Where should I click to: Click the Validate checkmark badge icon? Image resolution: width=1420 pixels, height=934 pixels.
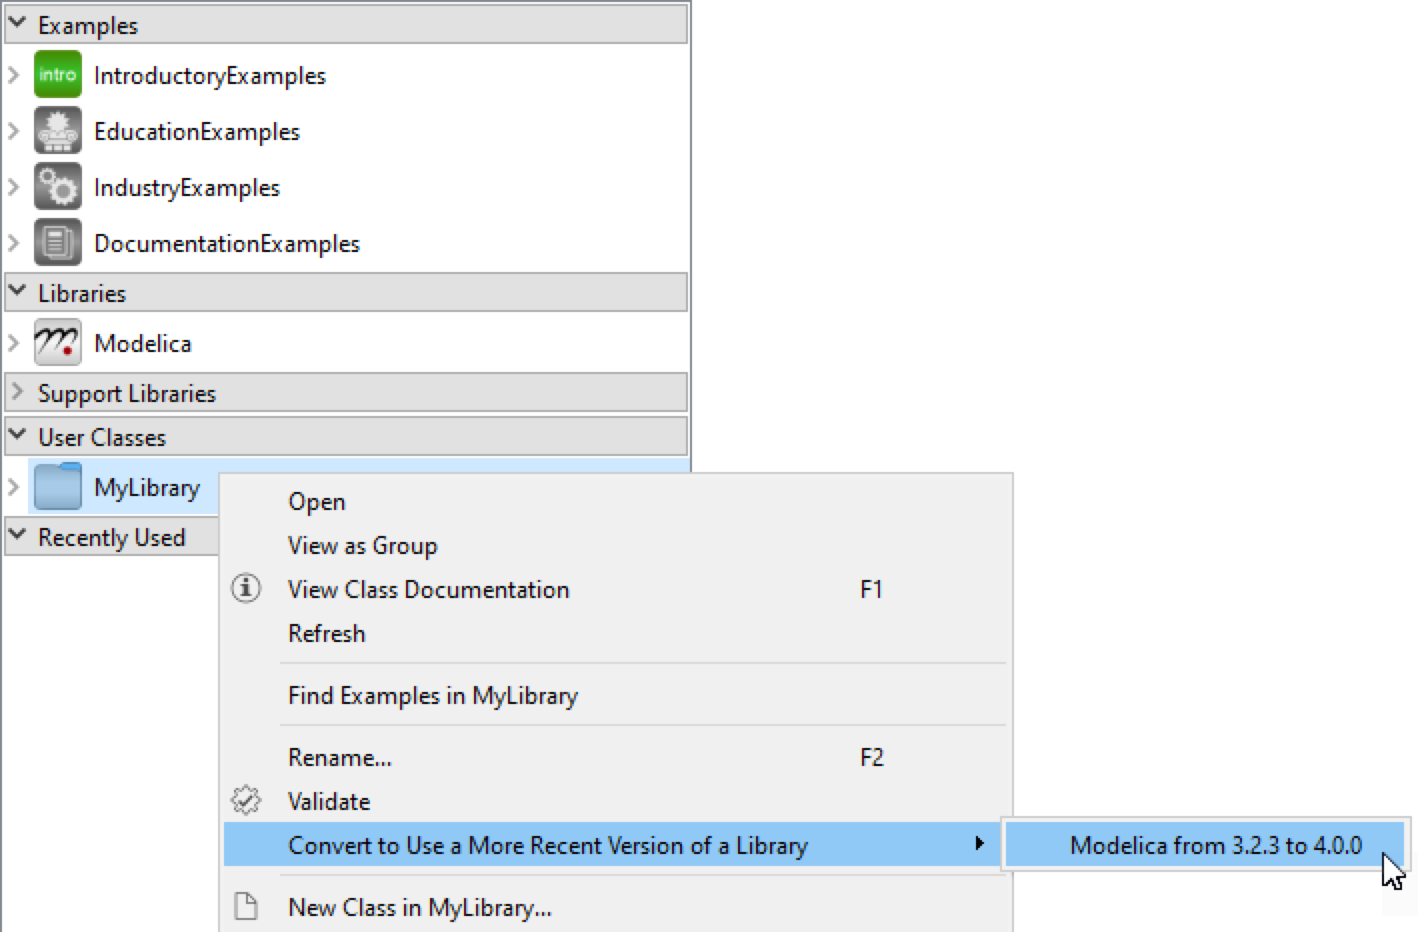point(246,801)
